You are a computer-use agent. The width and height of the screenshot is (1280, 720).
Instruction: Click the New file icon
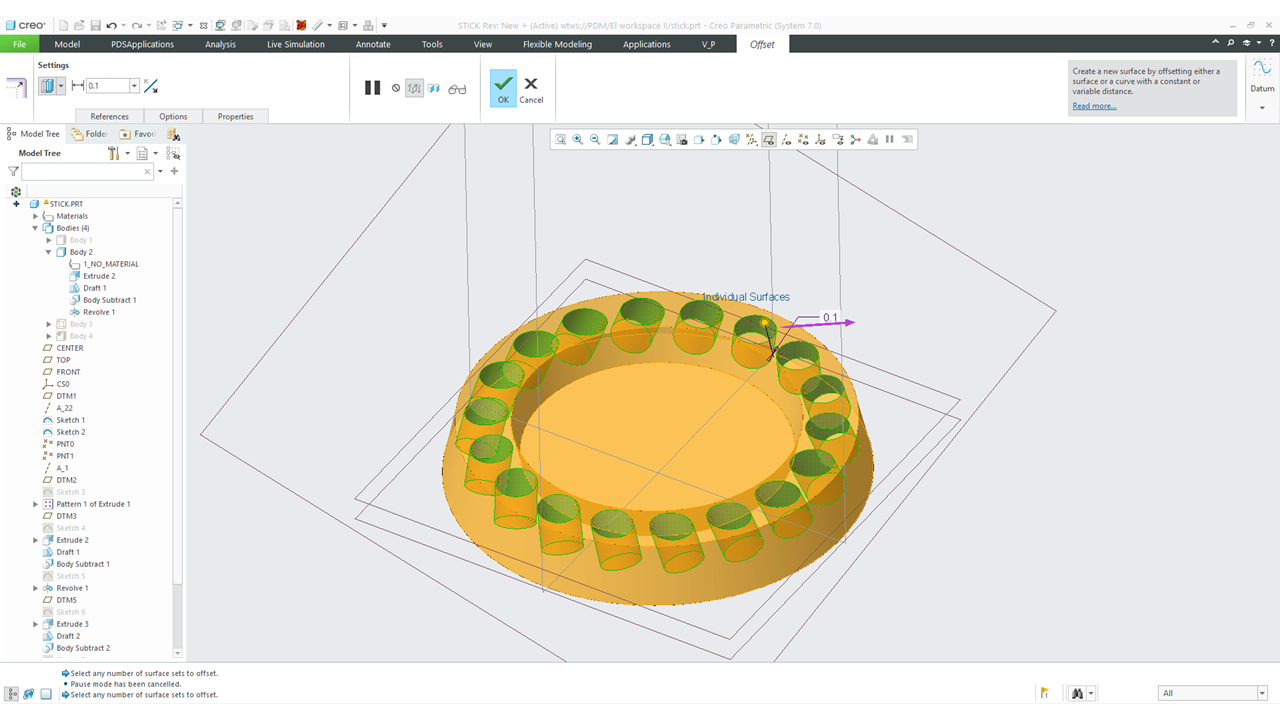(64, 25)
